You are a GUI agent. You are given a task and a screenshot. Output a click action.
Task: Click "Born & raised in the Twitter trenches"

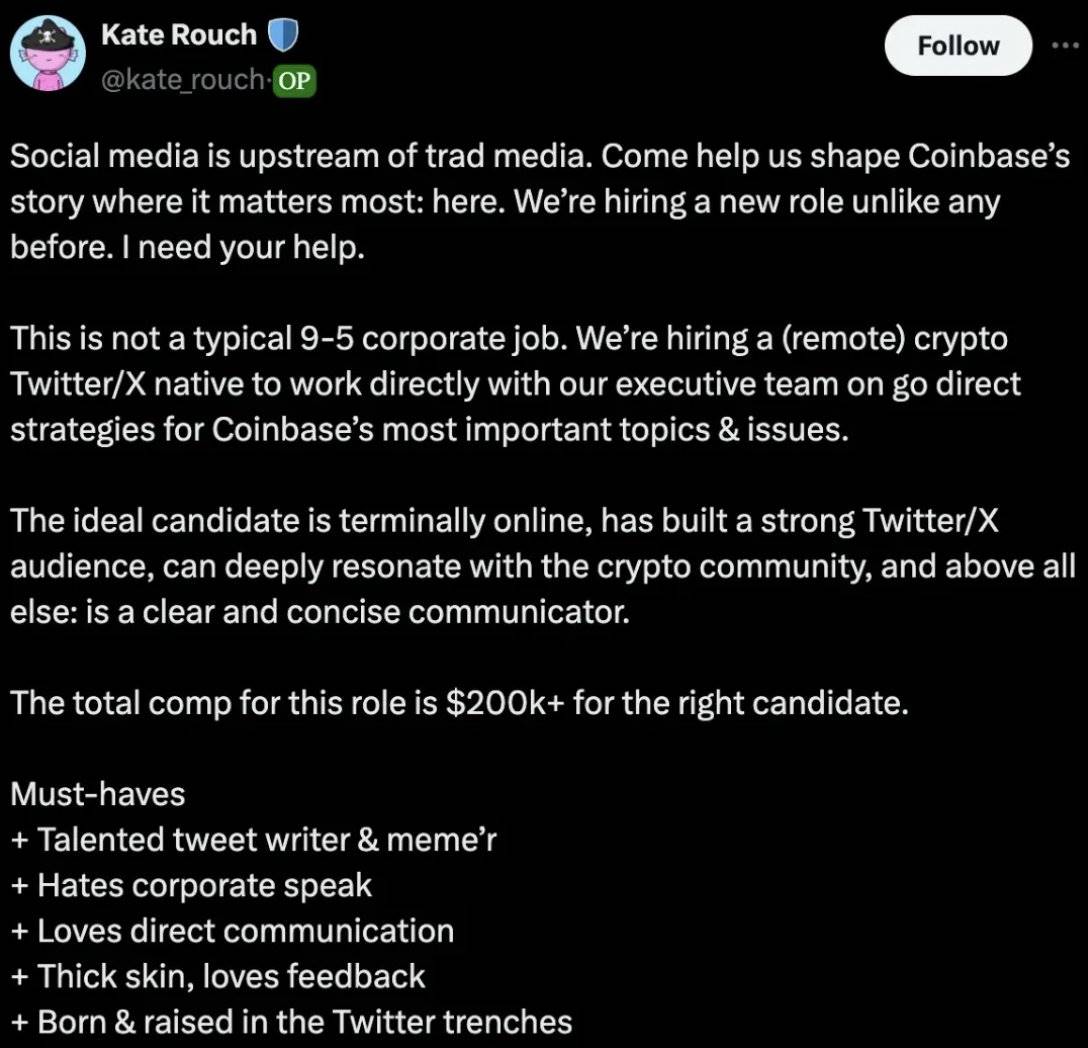(291, 1021)
